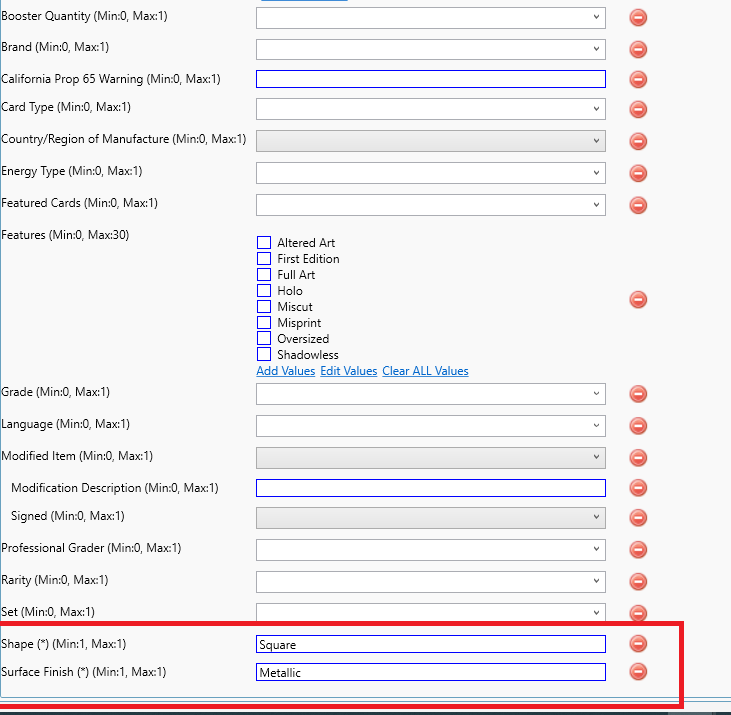Check the Shadowless feature

(x=264, y=354)
